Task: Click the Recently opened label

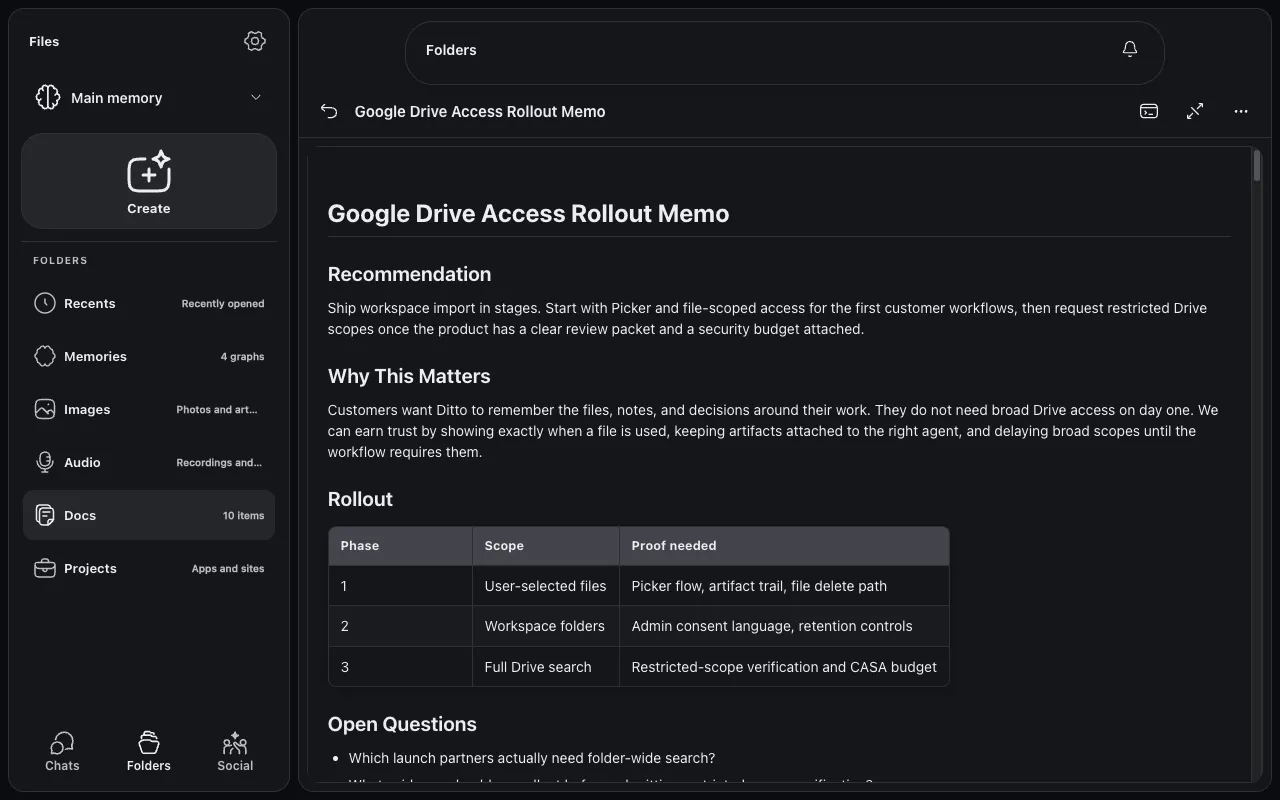Action: click(x=223, y=304)
